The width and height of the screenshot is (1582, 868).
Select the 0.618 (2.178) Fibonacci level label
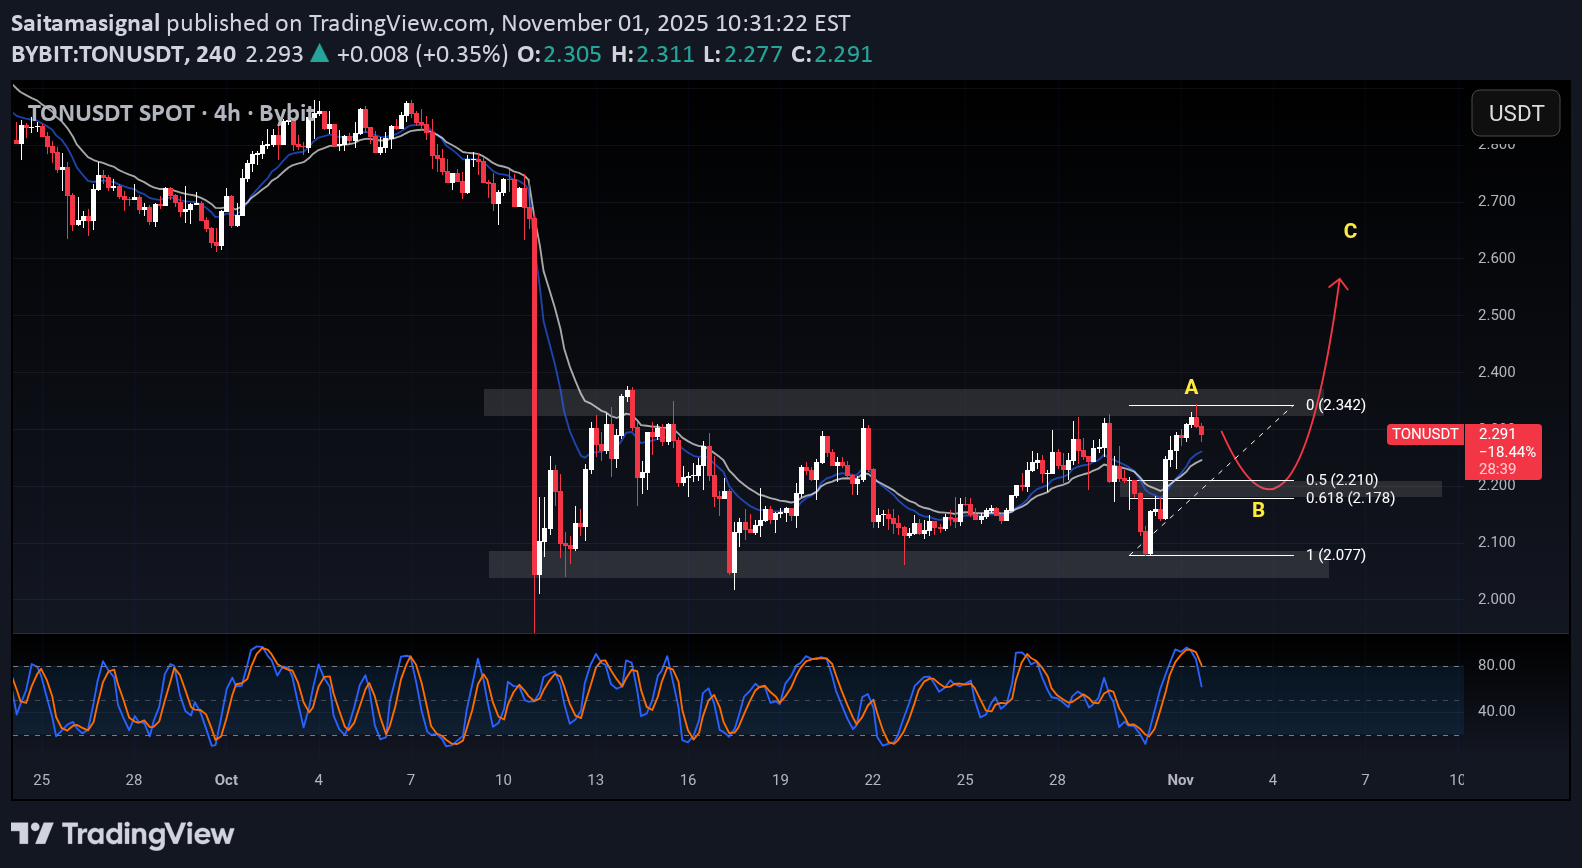coord(1349,498)
